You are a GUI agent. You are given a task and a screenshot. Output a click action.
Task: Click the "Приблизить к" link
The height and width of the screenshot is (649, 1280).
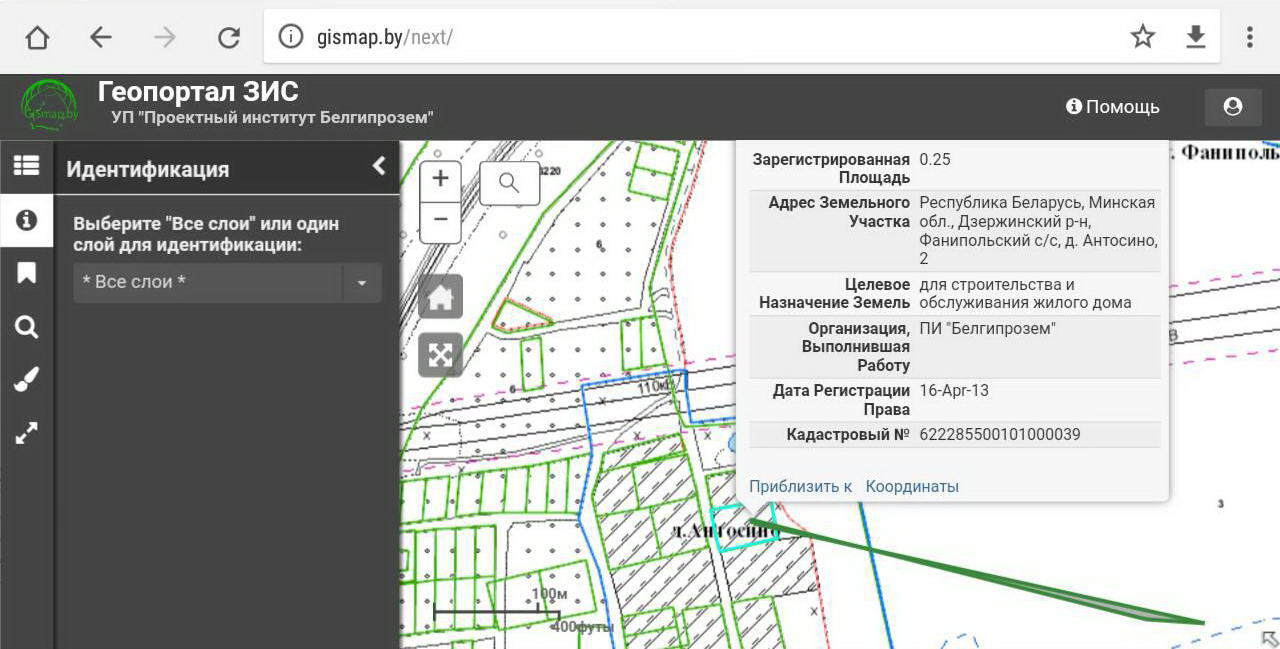point(800,487)
